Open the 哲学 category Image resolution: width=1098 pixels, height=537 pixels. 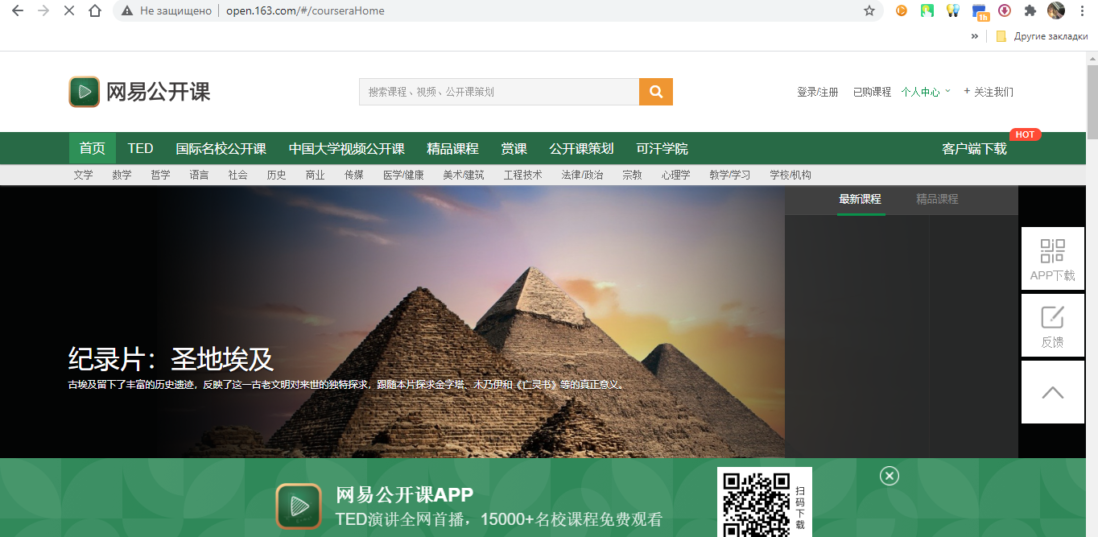tap(160, 175)
